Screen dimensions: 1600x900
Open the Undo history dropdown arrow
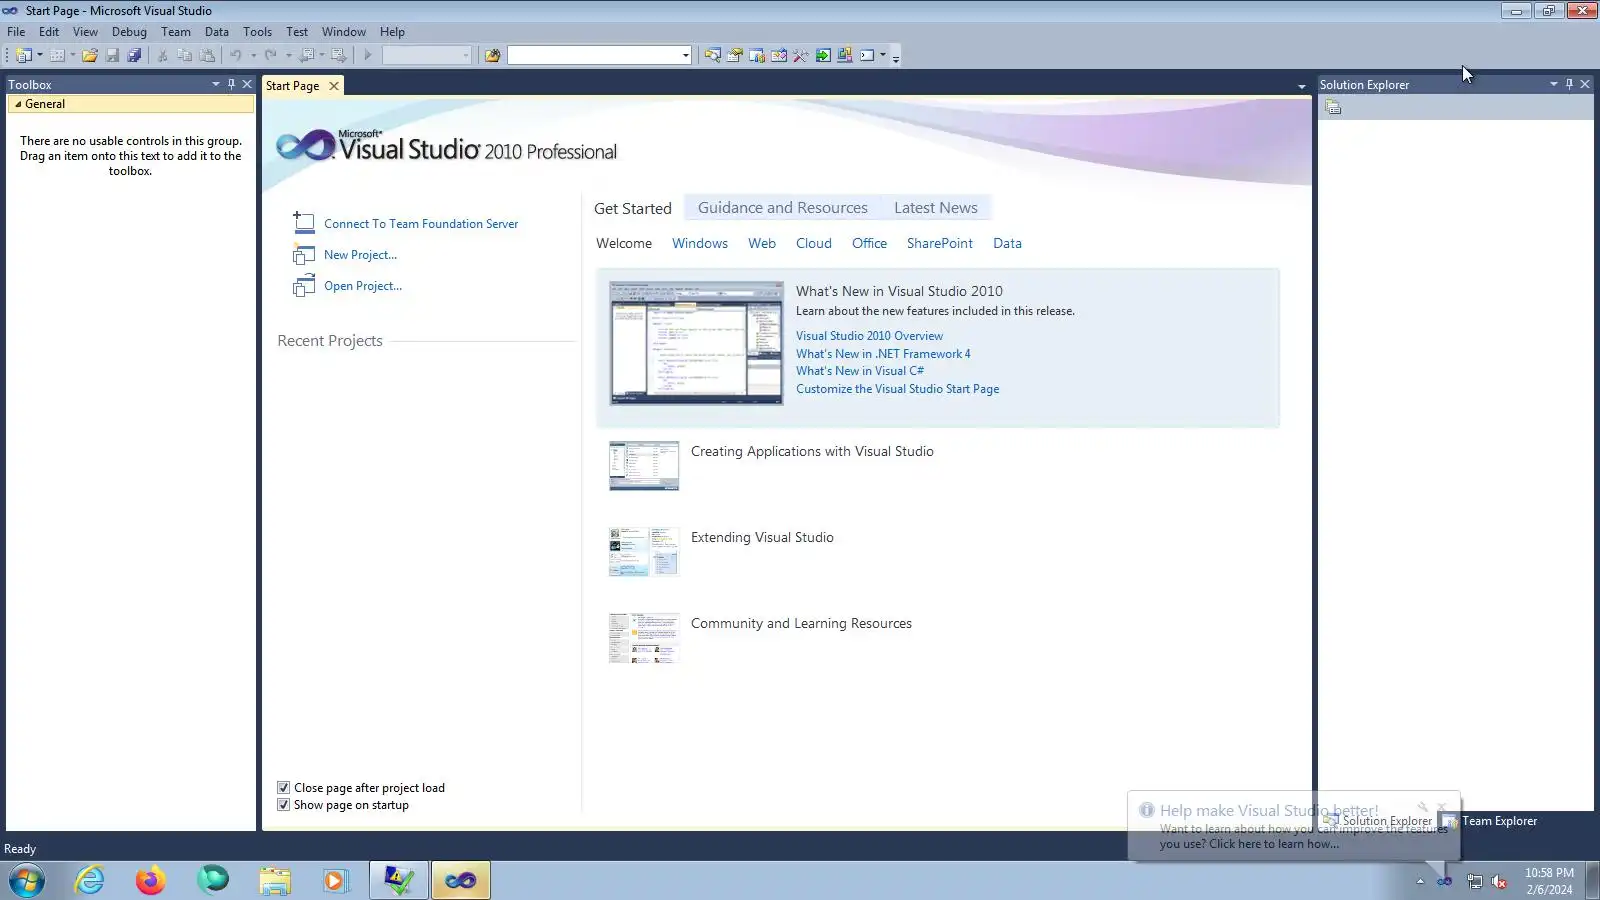click(253, 56)
